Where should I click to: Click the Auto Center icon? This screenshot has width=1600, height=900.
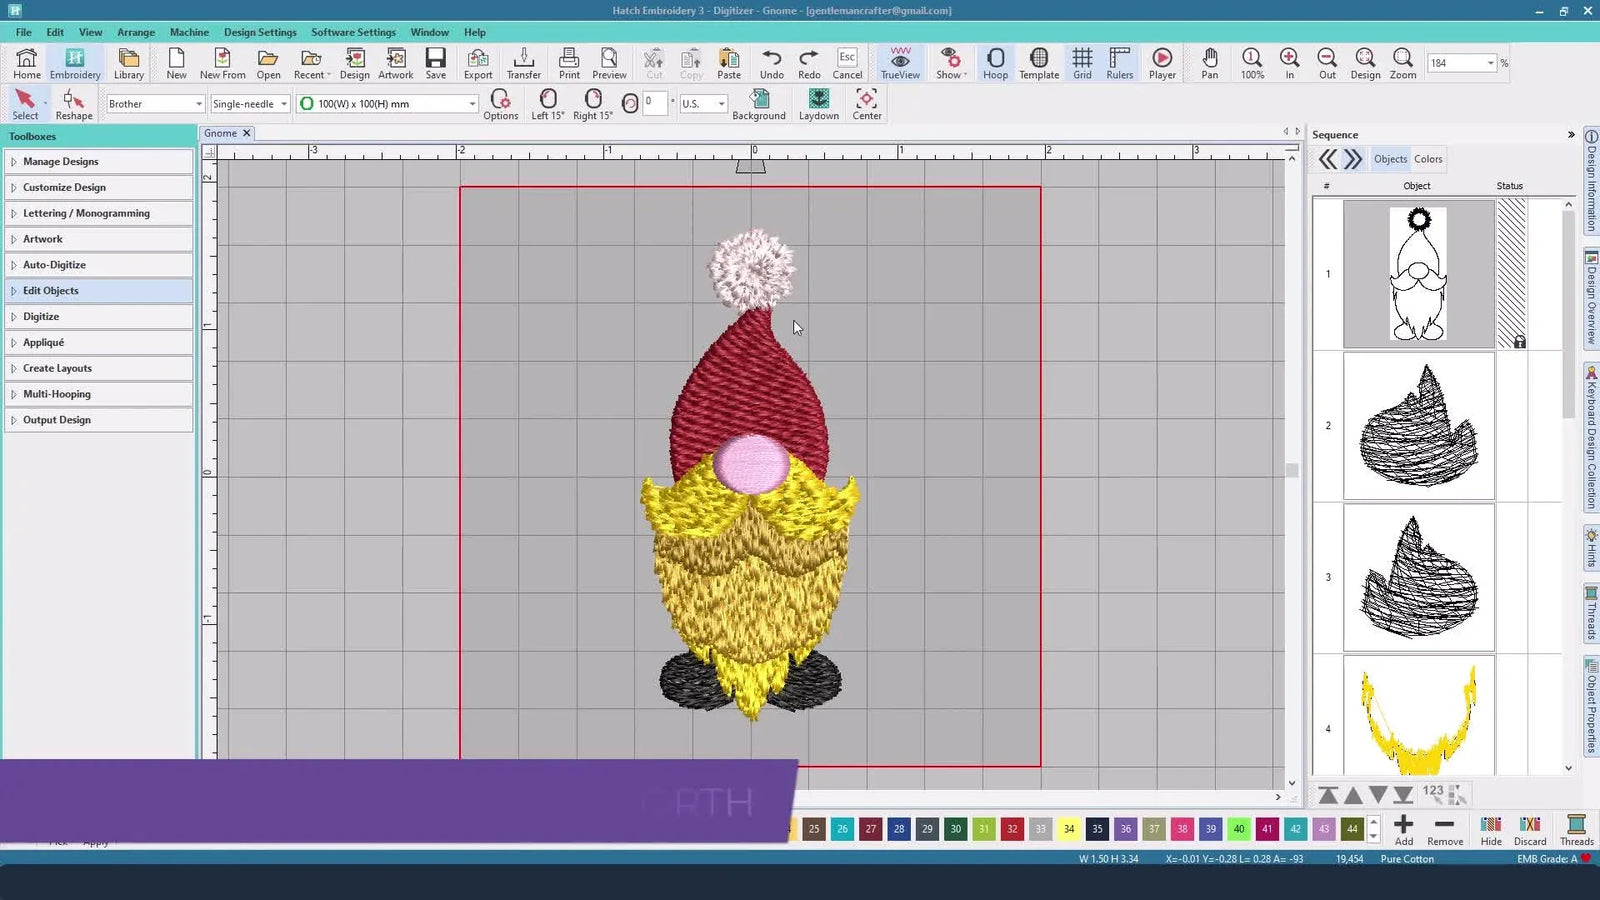pyautogui.click(x=866, y=103)
